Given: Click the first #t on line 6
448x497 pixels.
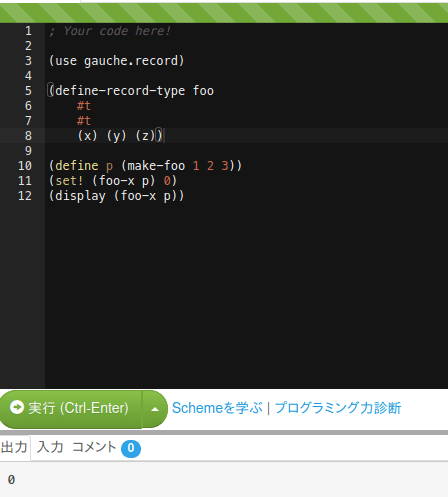Looking at the screenshot, I should point(84,106).
